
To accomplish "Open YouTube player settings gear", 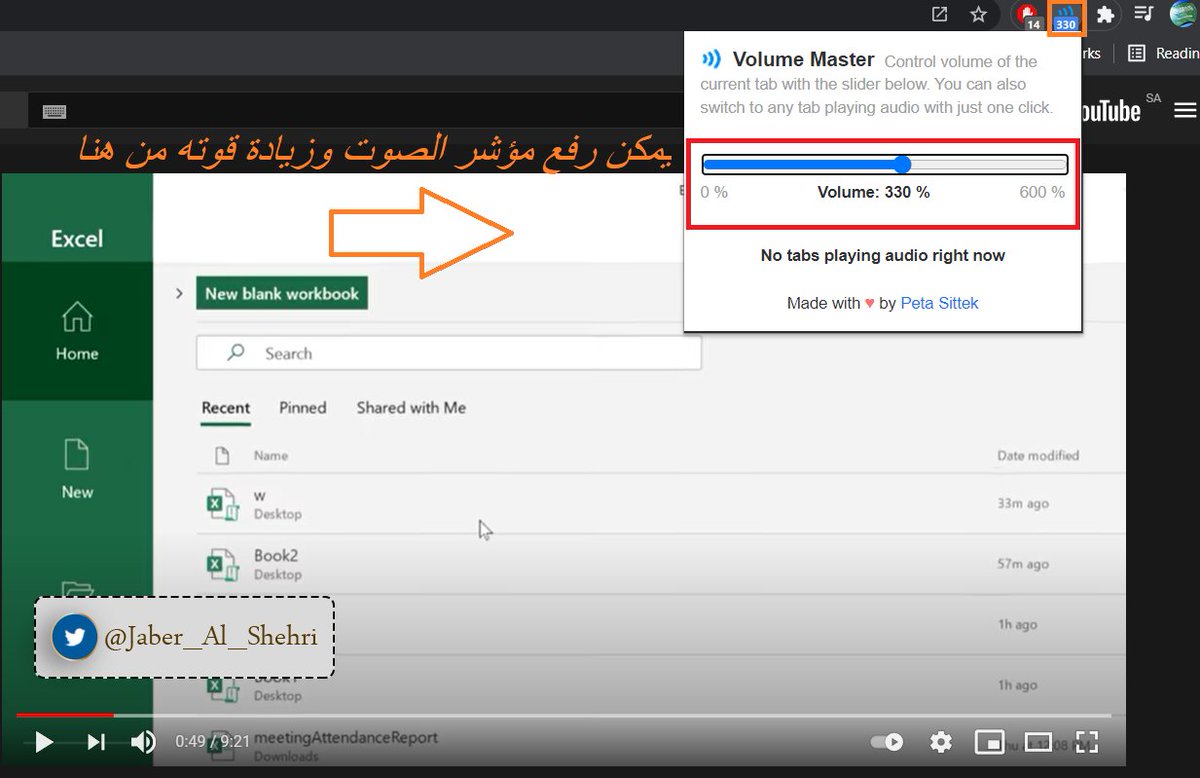I will click(x=940, y=742).
